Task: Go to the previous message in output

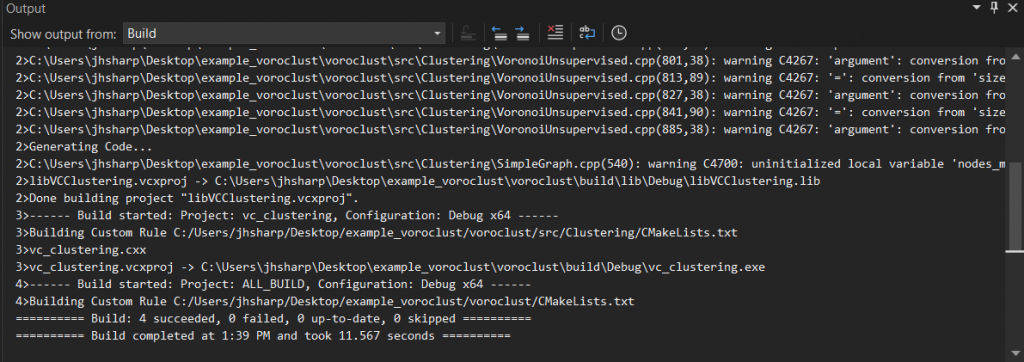Action: (x=500, y=33)
